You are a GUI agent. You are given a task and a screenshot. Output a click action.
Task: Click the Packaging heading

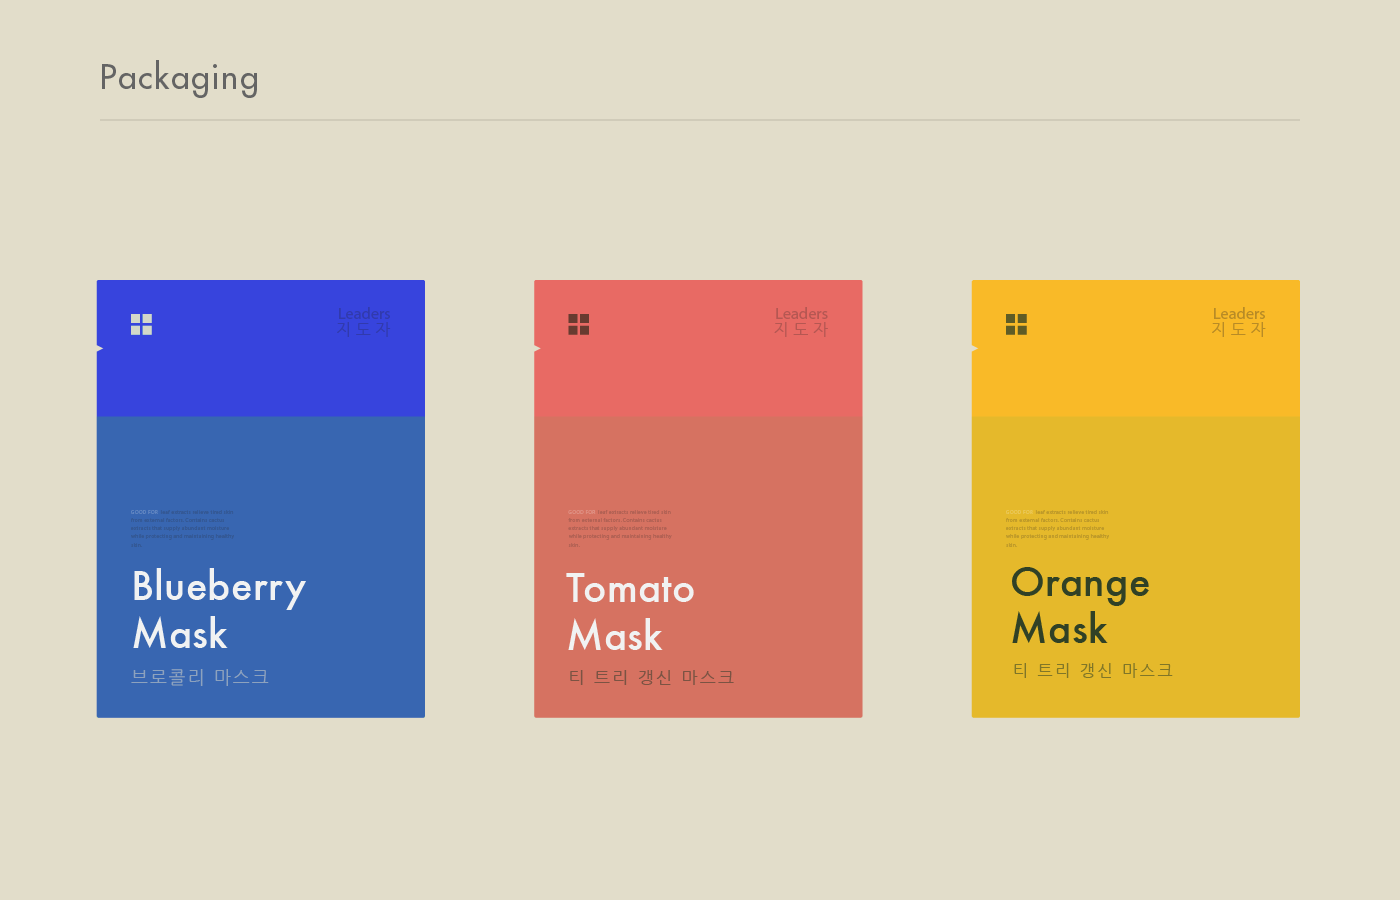point(179,78)
